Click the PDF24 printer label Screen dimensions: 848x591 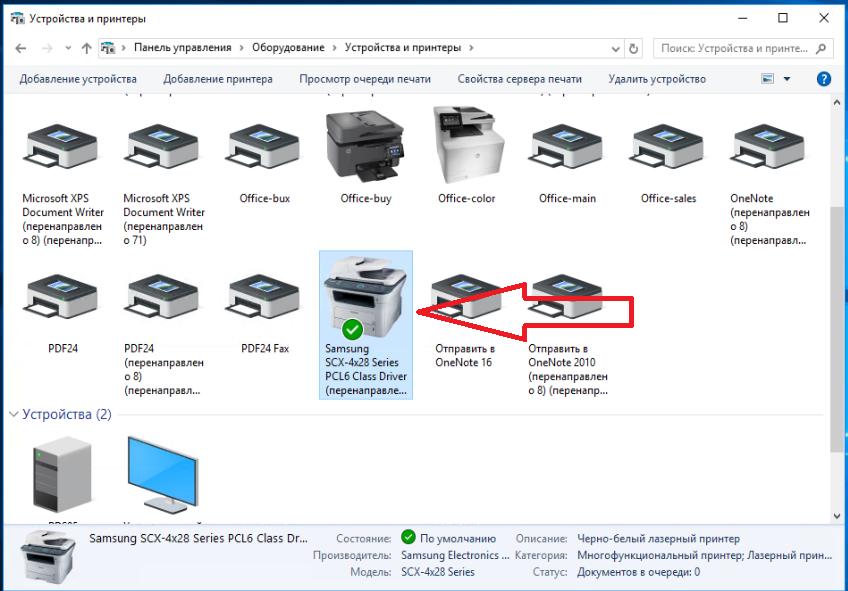(63, 349)
